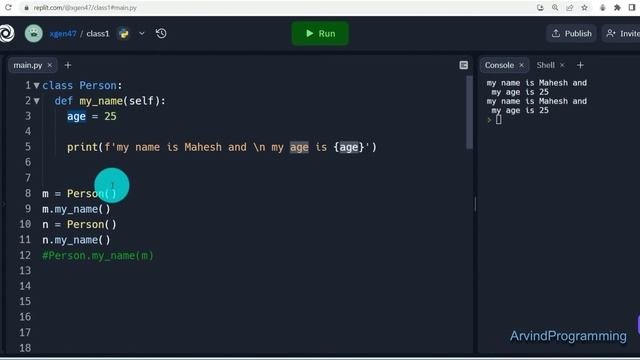Close the Console tab

521,65
